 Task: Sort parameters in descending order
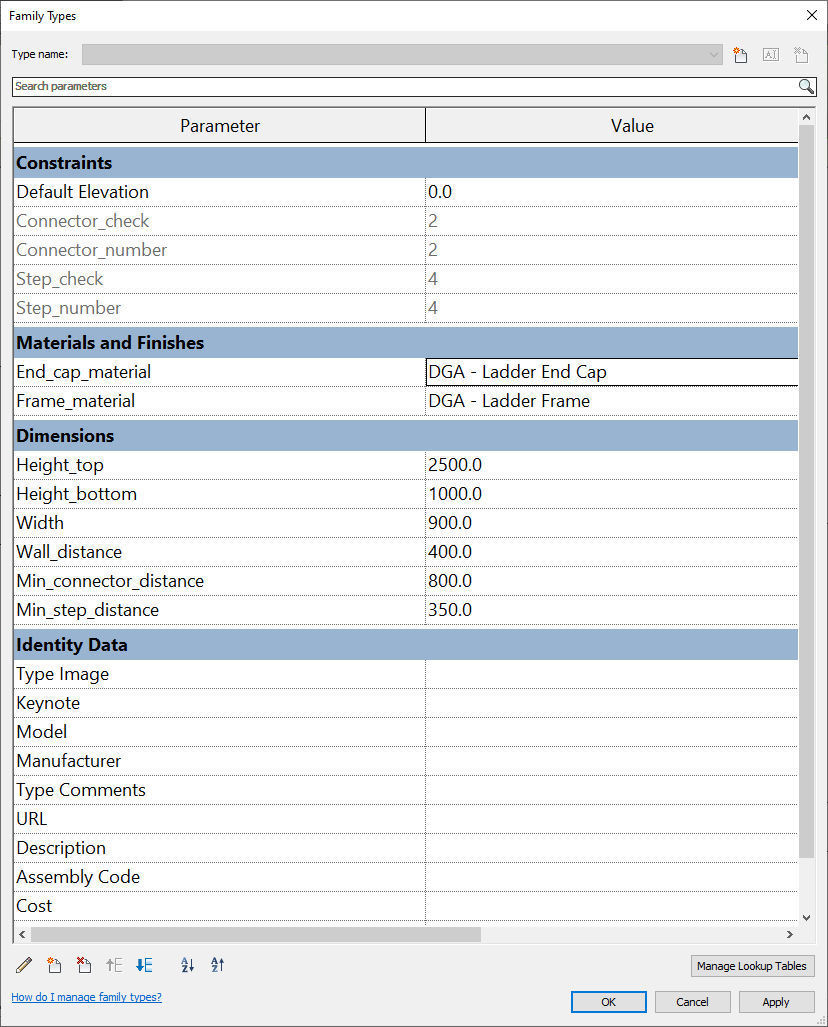click(x=218, y=965)
